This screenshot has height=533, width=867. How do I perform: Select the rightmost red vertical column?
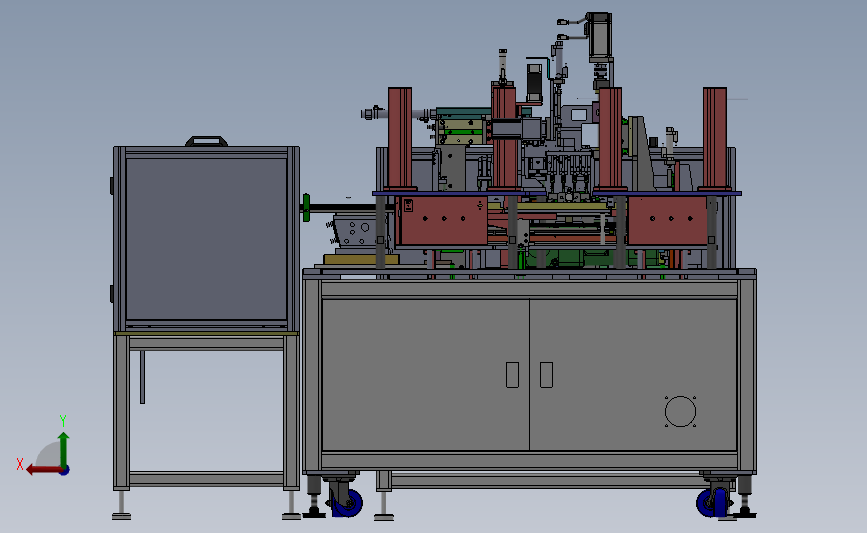point(715,138)
